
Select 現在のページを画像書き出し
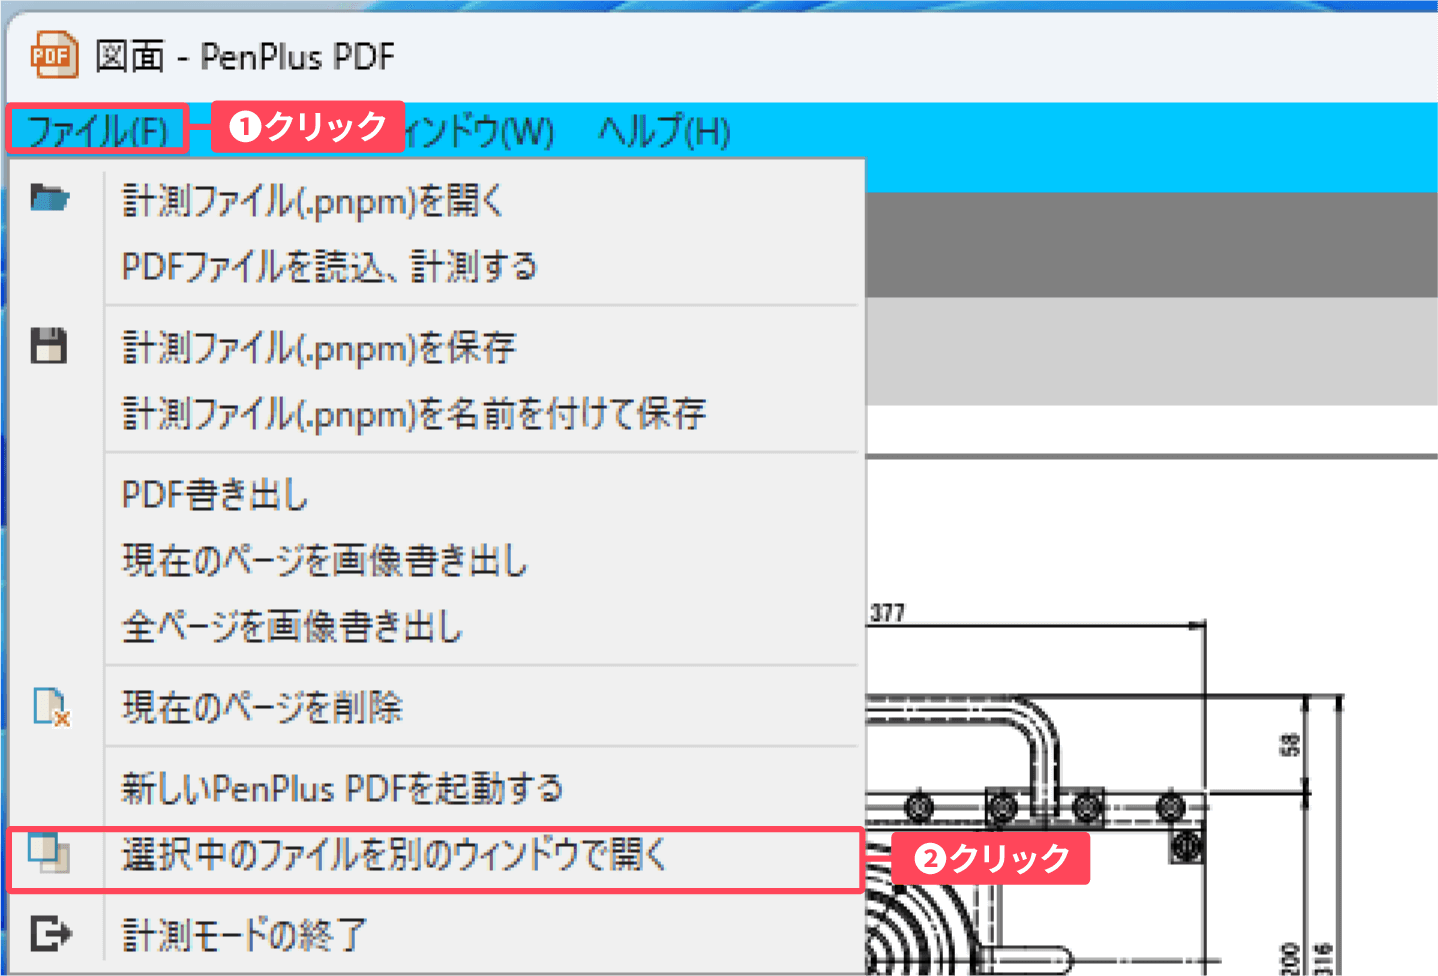324,561
